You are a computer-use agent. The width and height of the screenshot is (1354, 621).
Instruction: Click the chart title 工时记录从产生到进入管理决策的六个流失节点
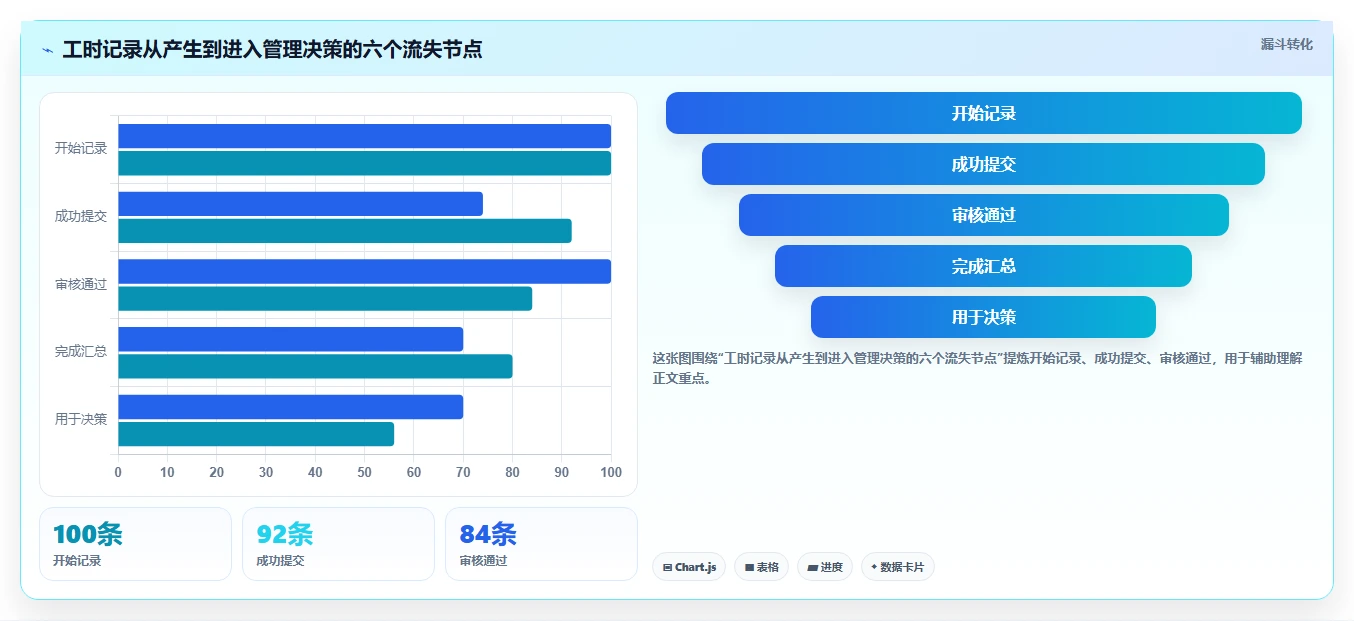point(272,49)
